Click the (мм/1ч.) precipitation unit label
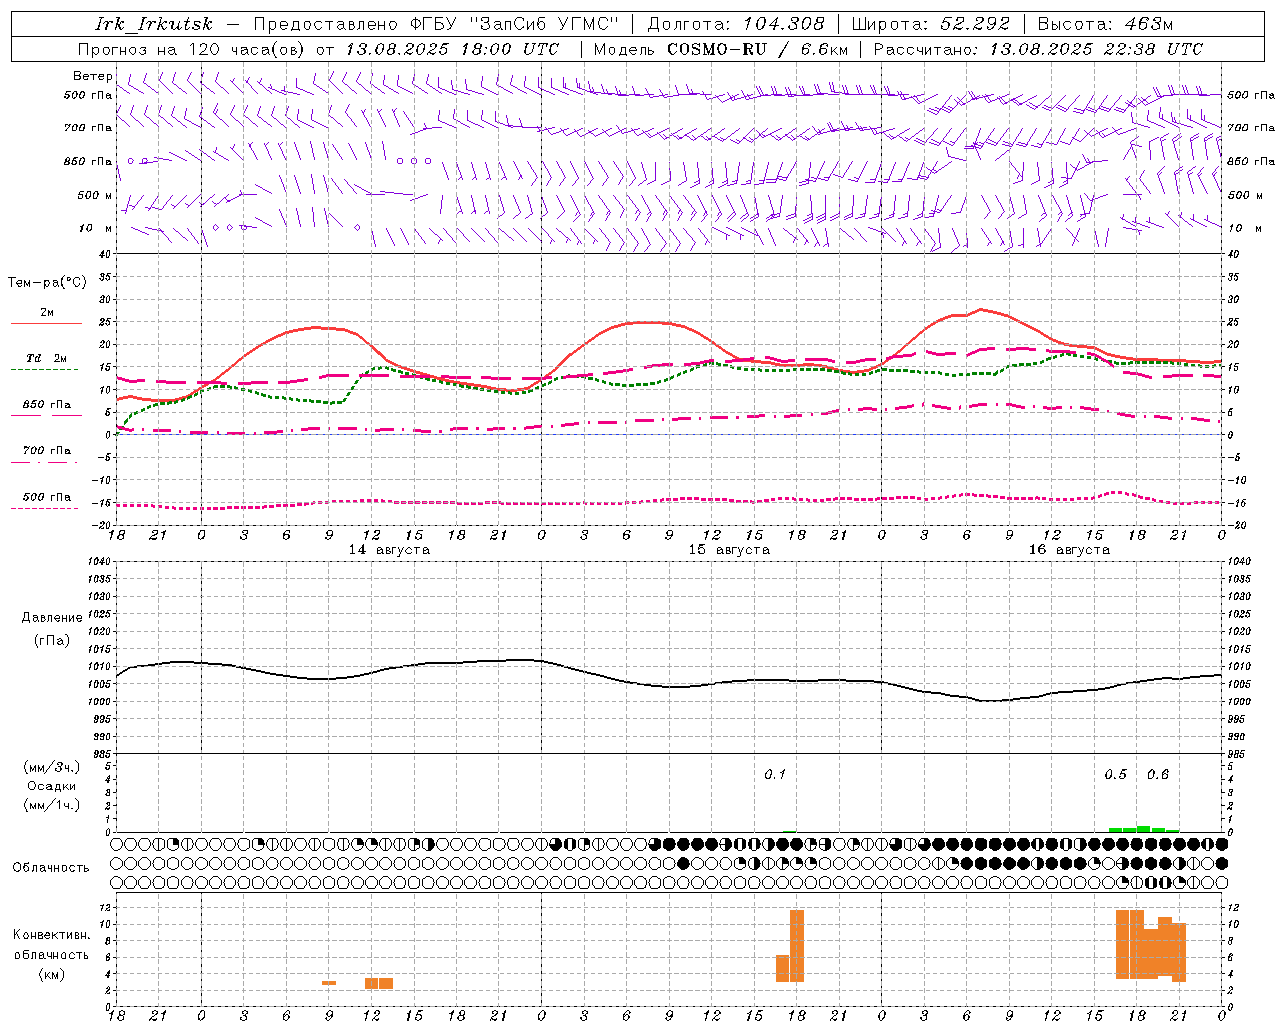 coord(52,805)
